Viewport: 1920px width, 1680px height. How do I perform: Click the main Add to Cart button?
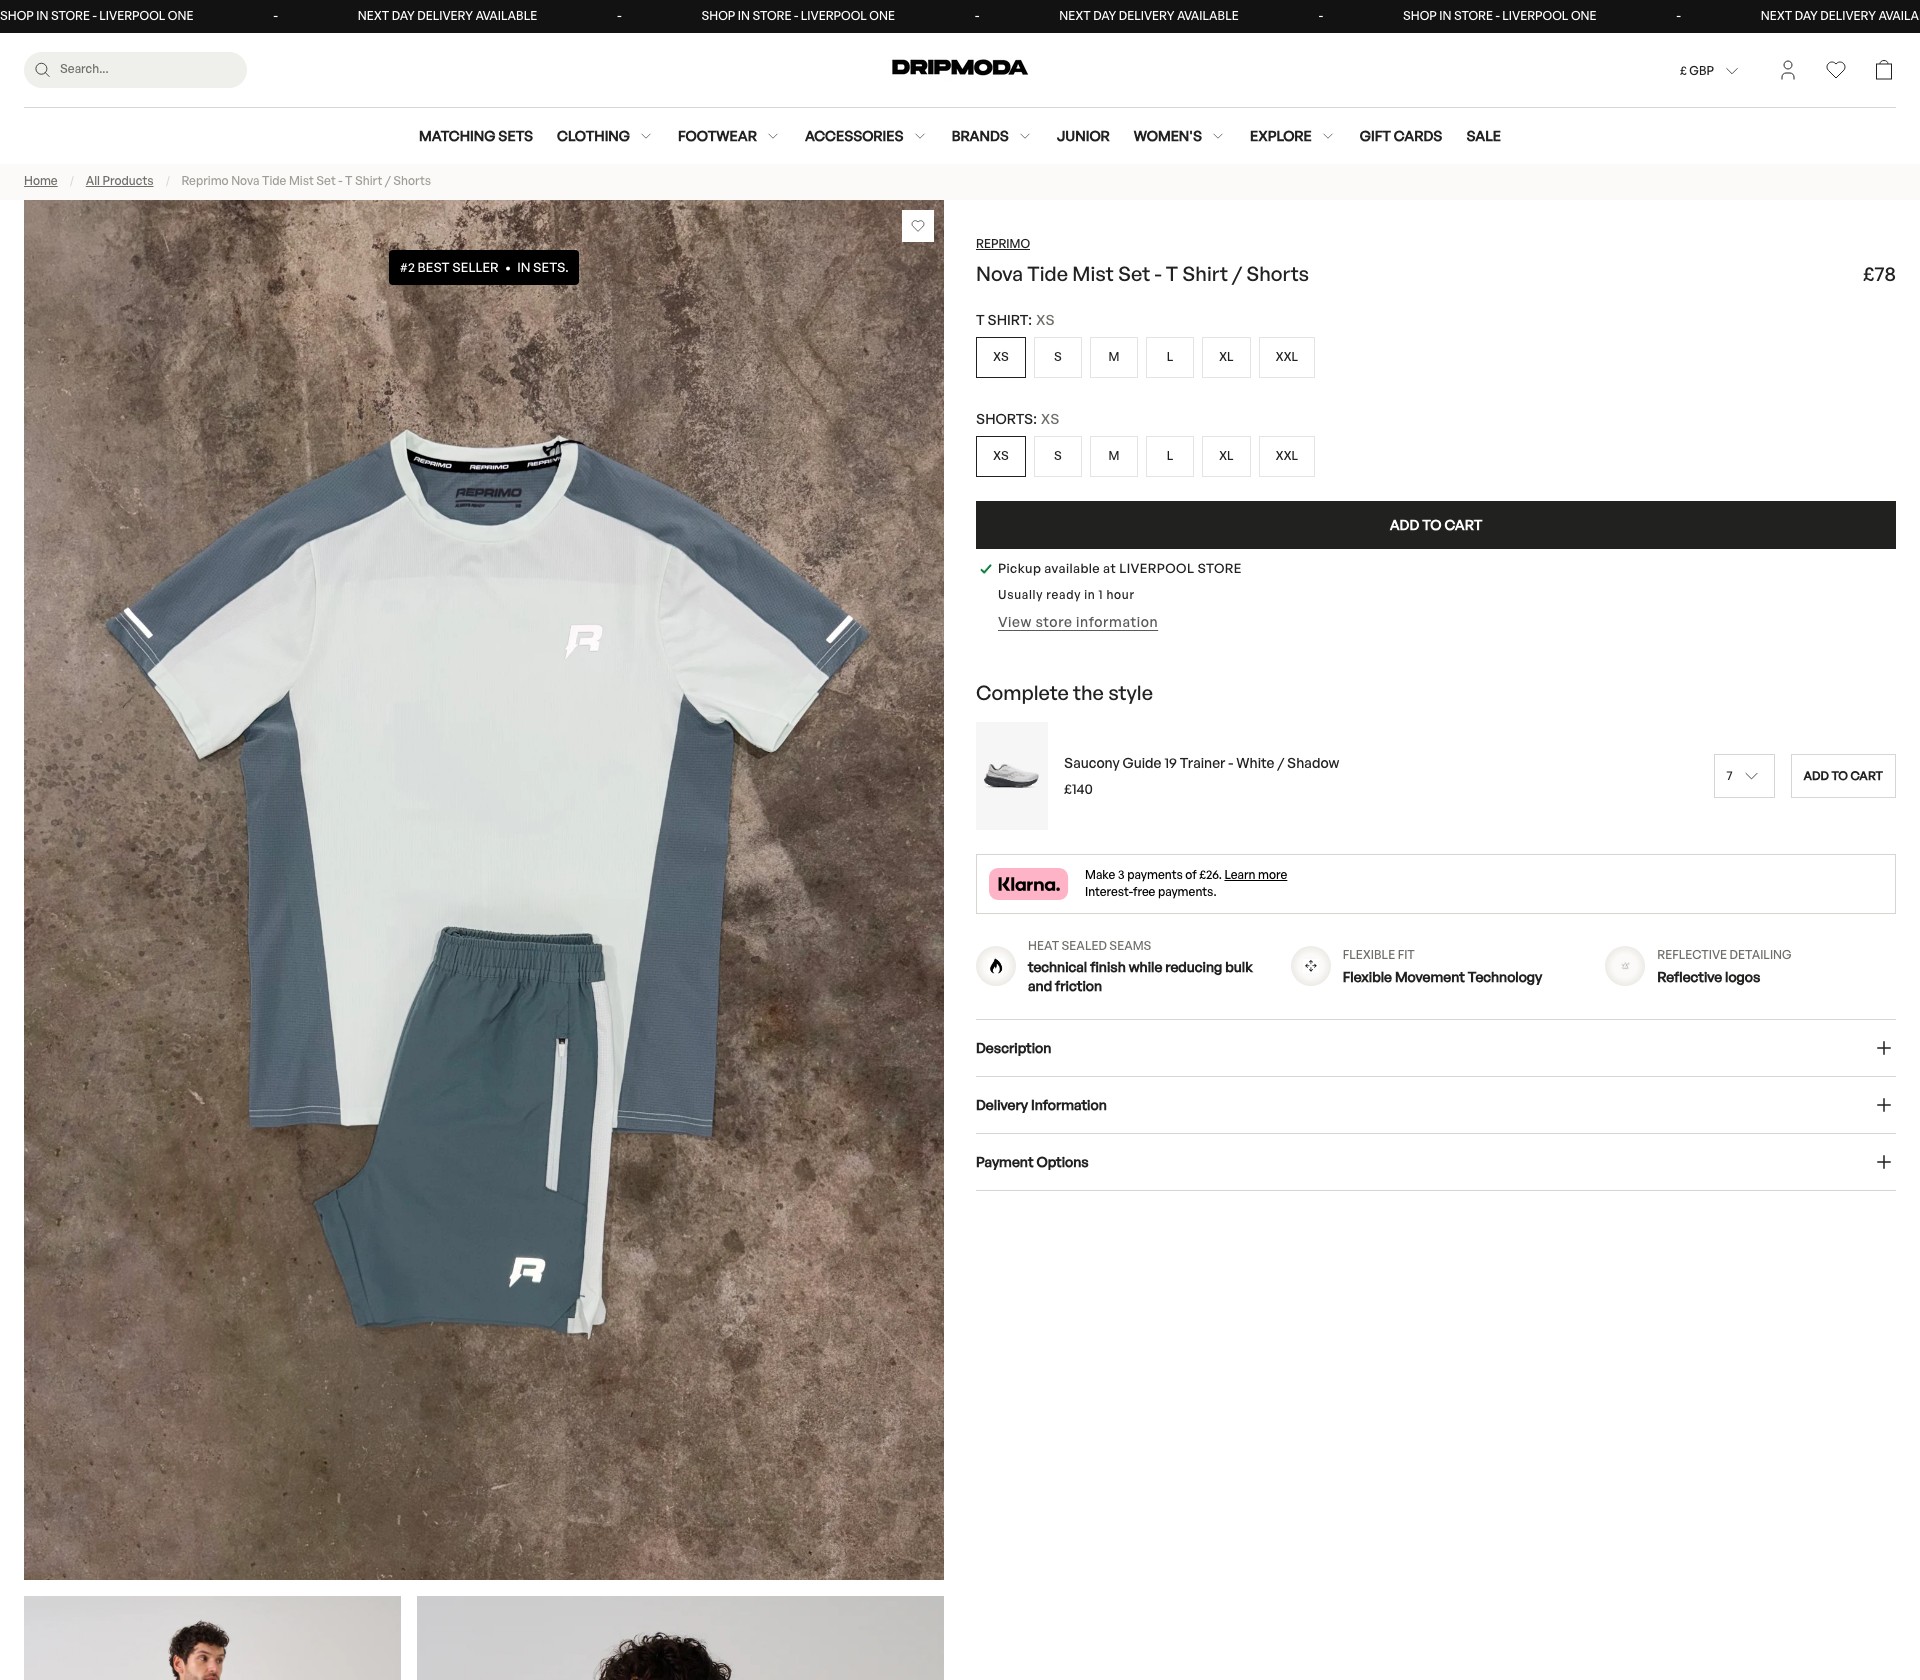(x=1435, y=525)
